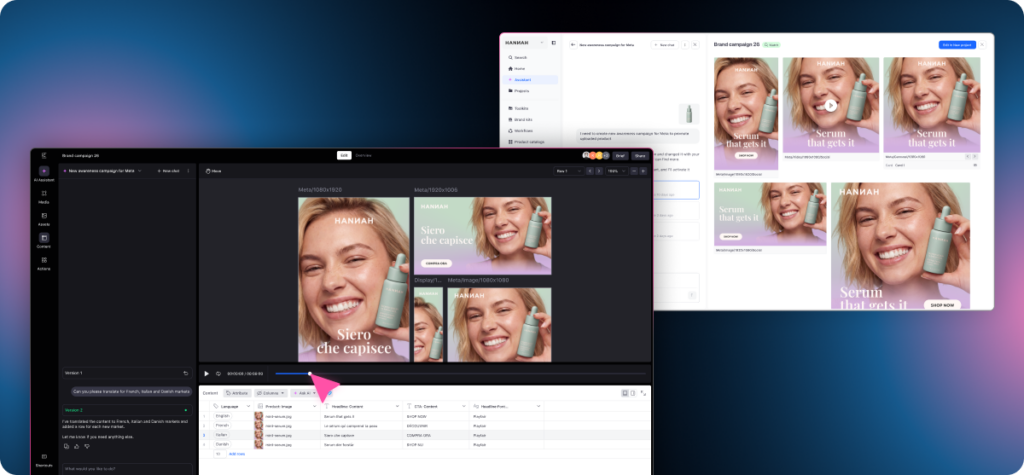
Task: Play the video ad in Brand campaign 26 preview
Action: (x=830, y=105)
